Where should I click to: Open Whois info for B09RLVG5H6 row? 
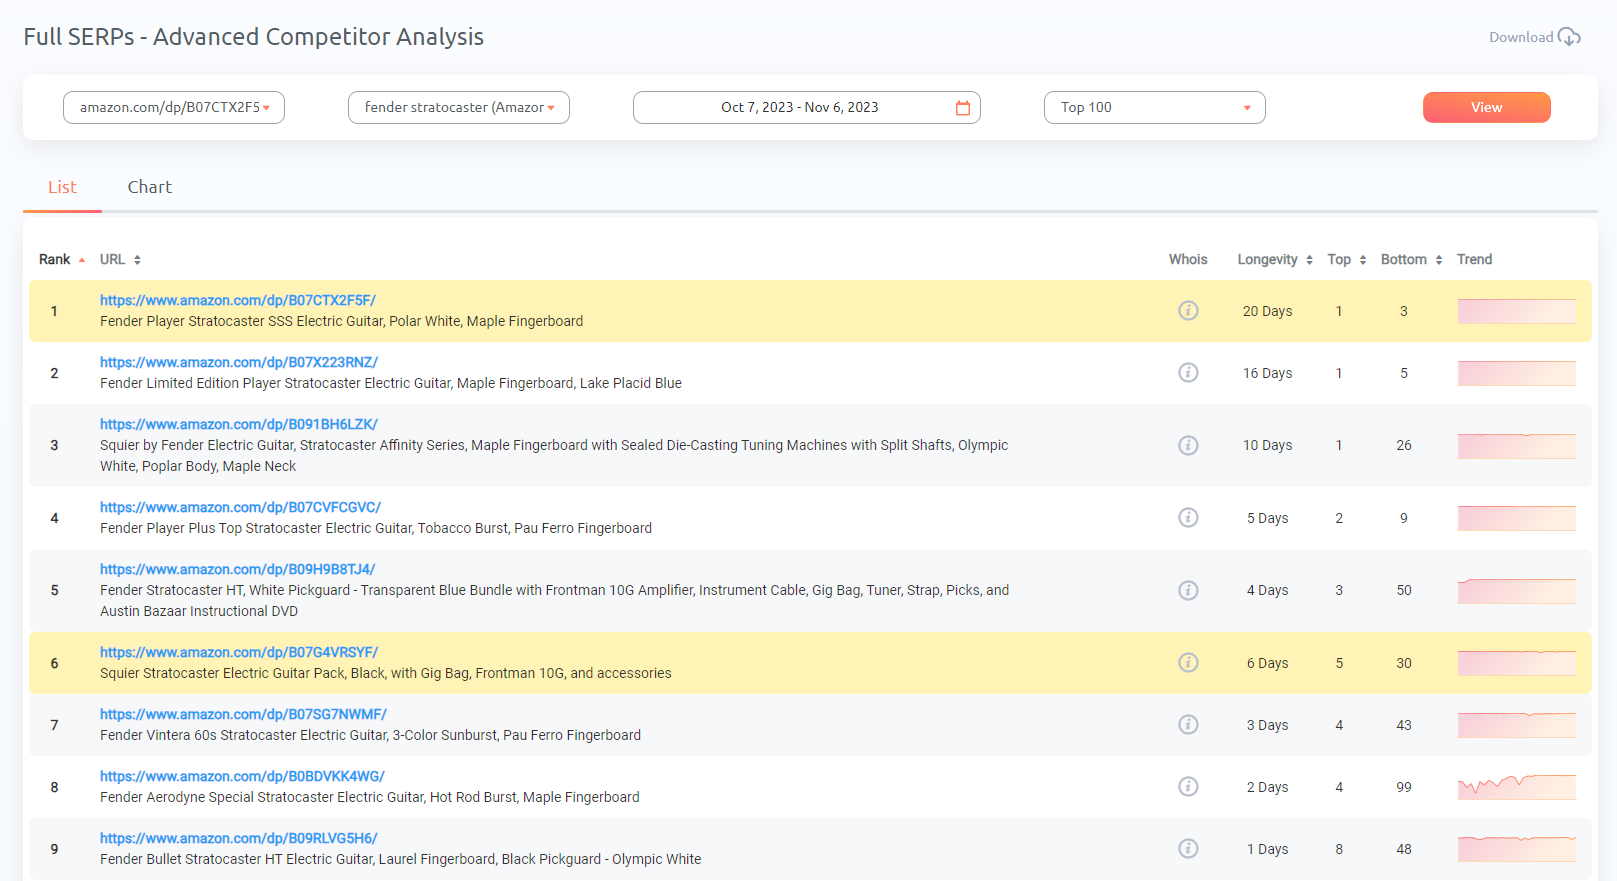(1188, 849)
